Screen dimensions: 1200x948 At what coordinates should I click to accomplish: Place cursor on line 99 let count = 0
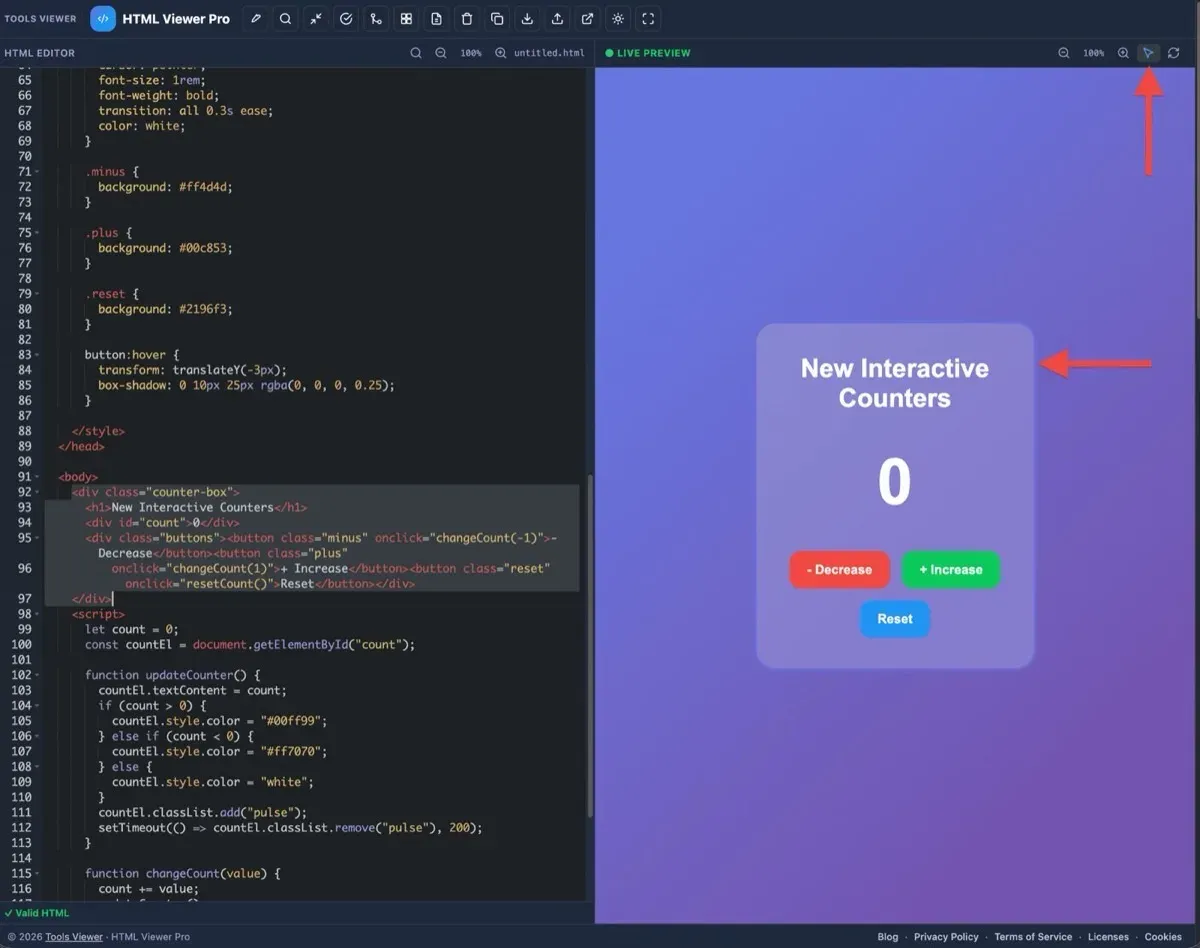[132, 629]
